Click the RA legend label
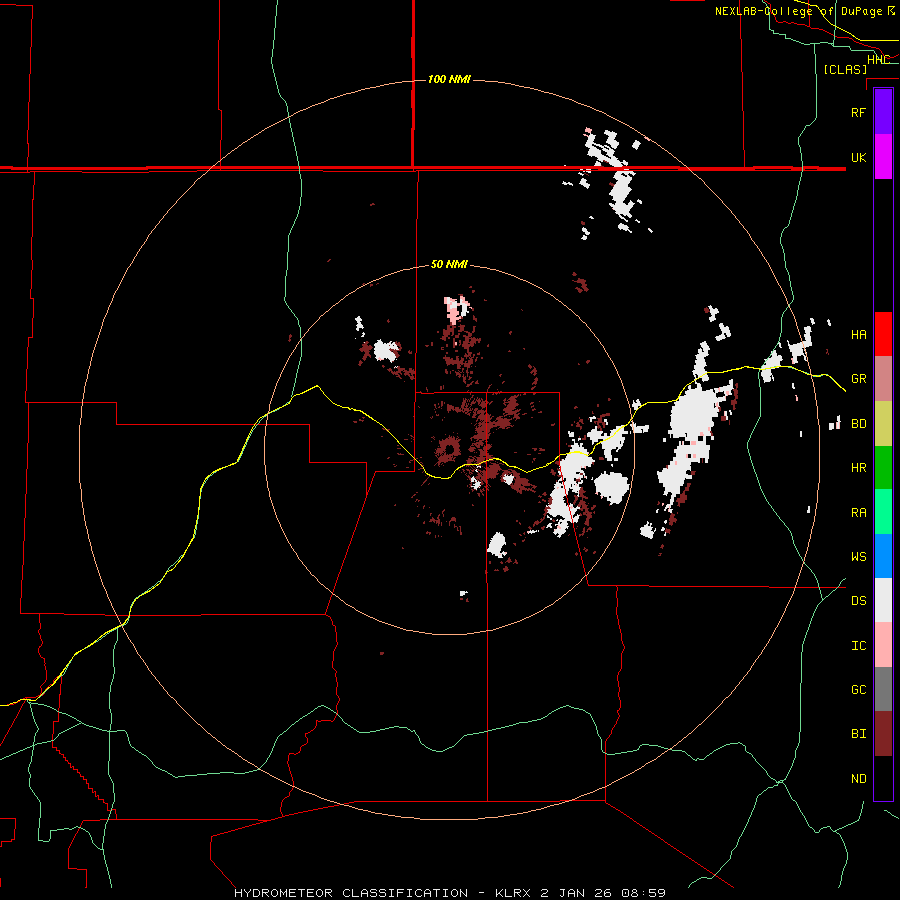Image resolution: width=900 pixels, height=900 pixels. click(858, 513)
